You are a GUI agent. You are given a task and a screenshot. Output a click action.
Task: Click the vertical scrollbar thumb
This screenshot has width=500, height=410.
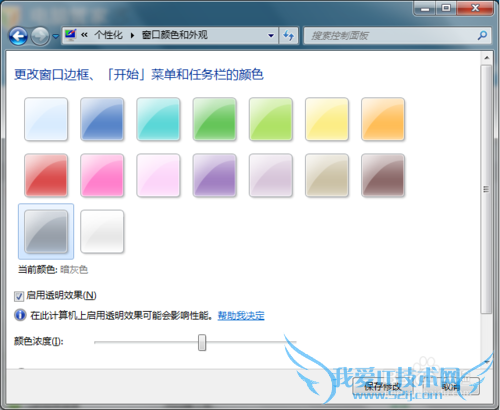[x=486, y=189]
